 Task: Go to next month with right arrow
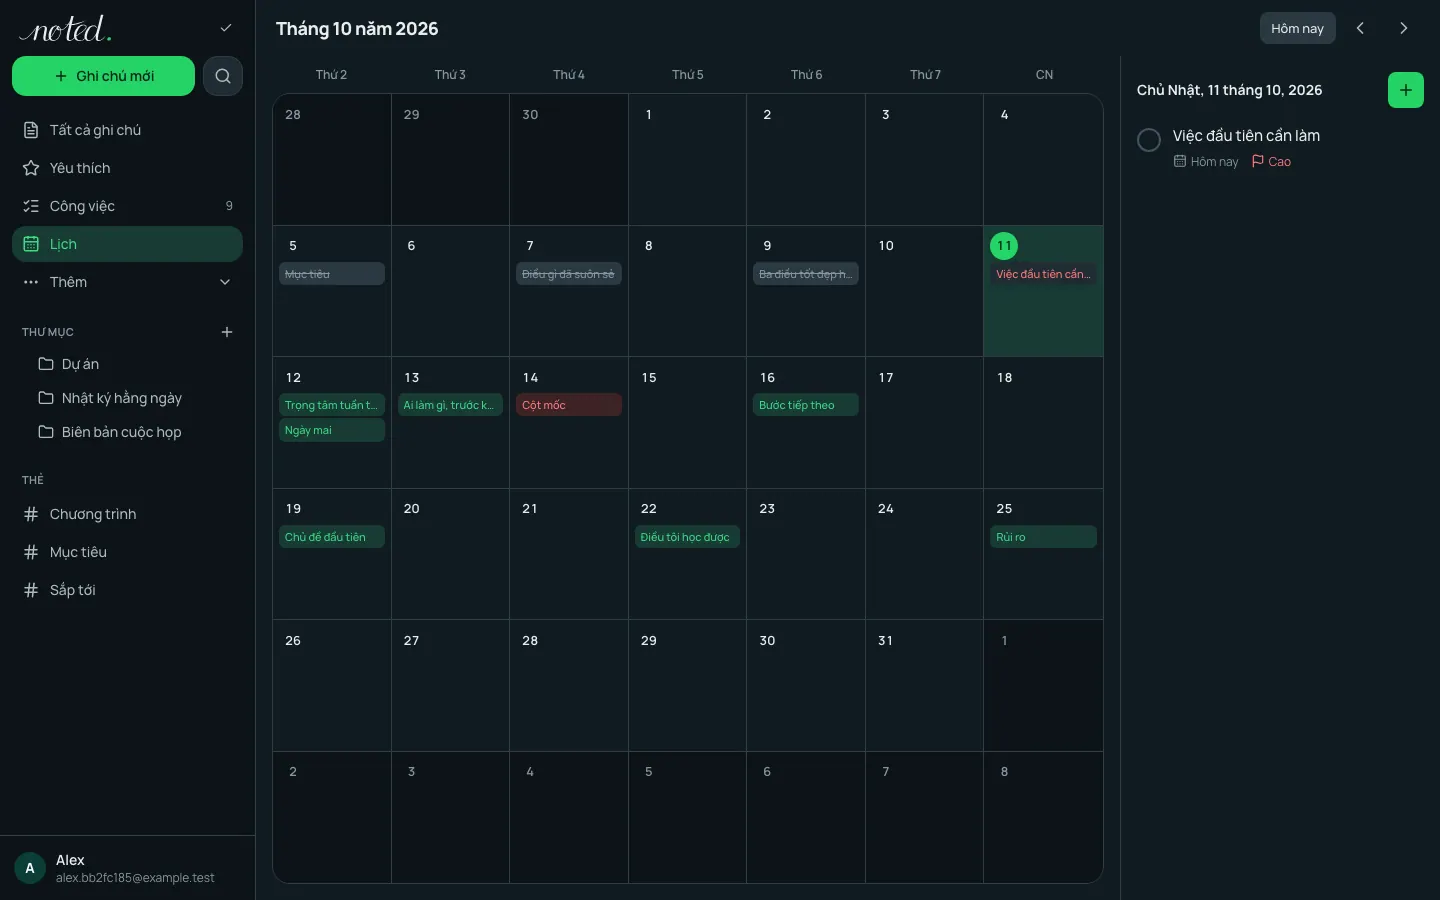pyautogui.click(x=1403, y=28)
